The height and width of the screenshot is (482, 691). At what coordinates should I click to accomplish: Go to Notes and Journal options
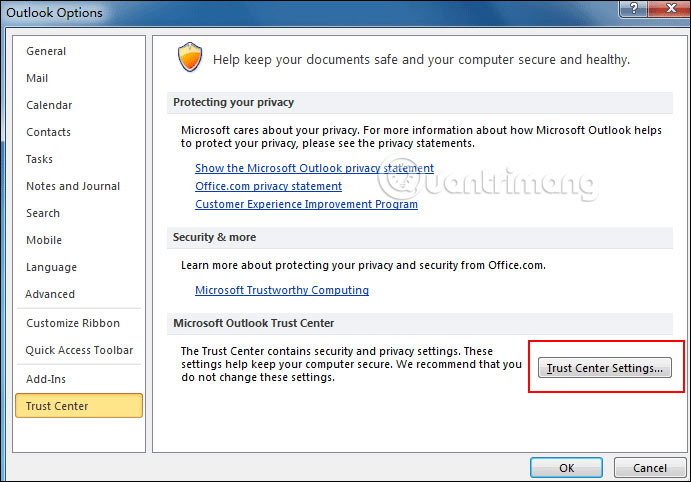73,186
